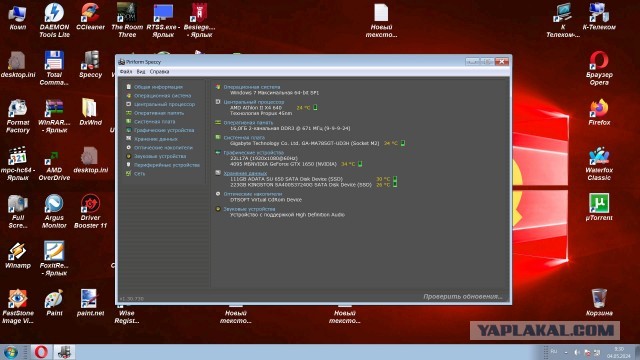
Task: Open Opera from the taskbar
Action: [41, 352]
